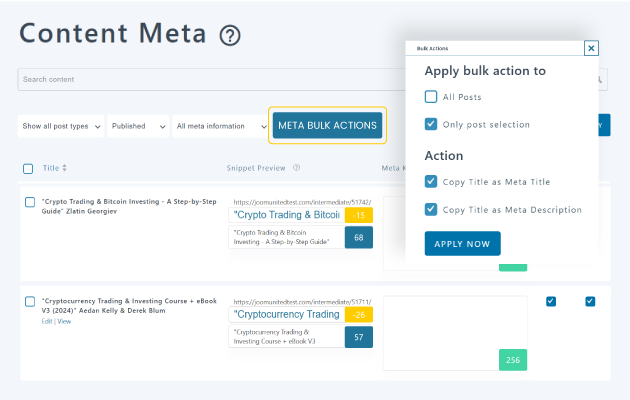
Task: Click the yellow -26 title length badge
Action: pyautogui.click(x=358, y=315)
